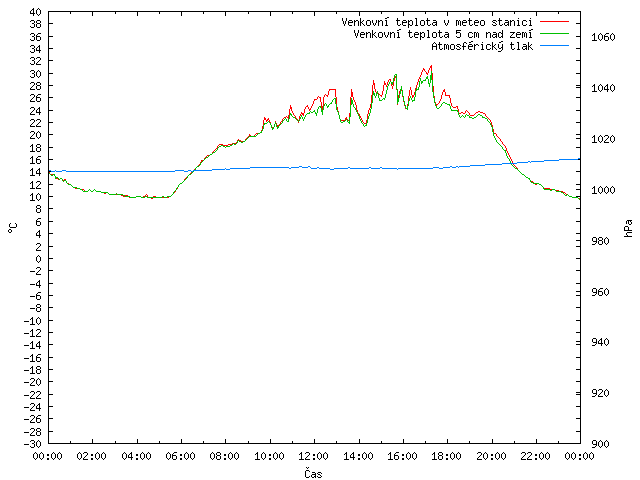Click legend text 'Venkovní teplota v meteo stanici'
The image size is (640, 480).
coord(437,22)
